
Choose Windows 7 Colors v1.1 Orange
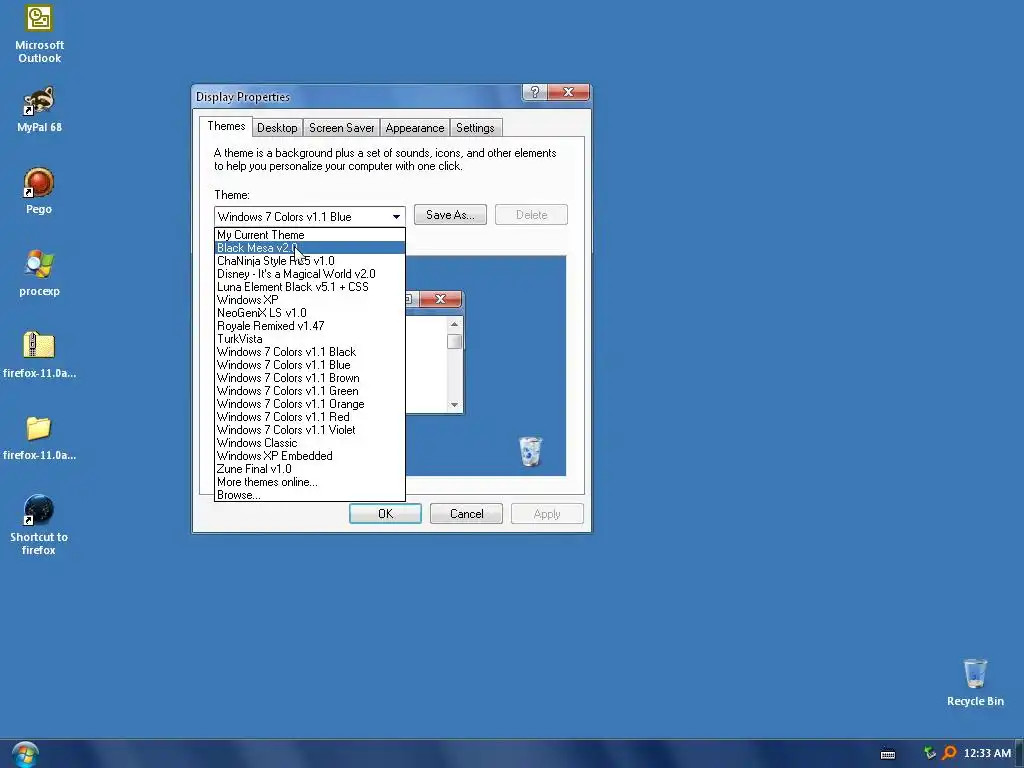tap(310, 404)
